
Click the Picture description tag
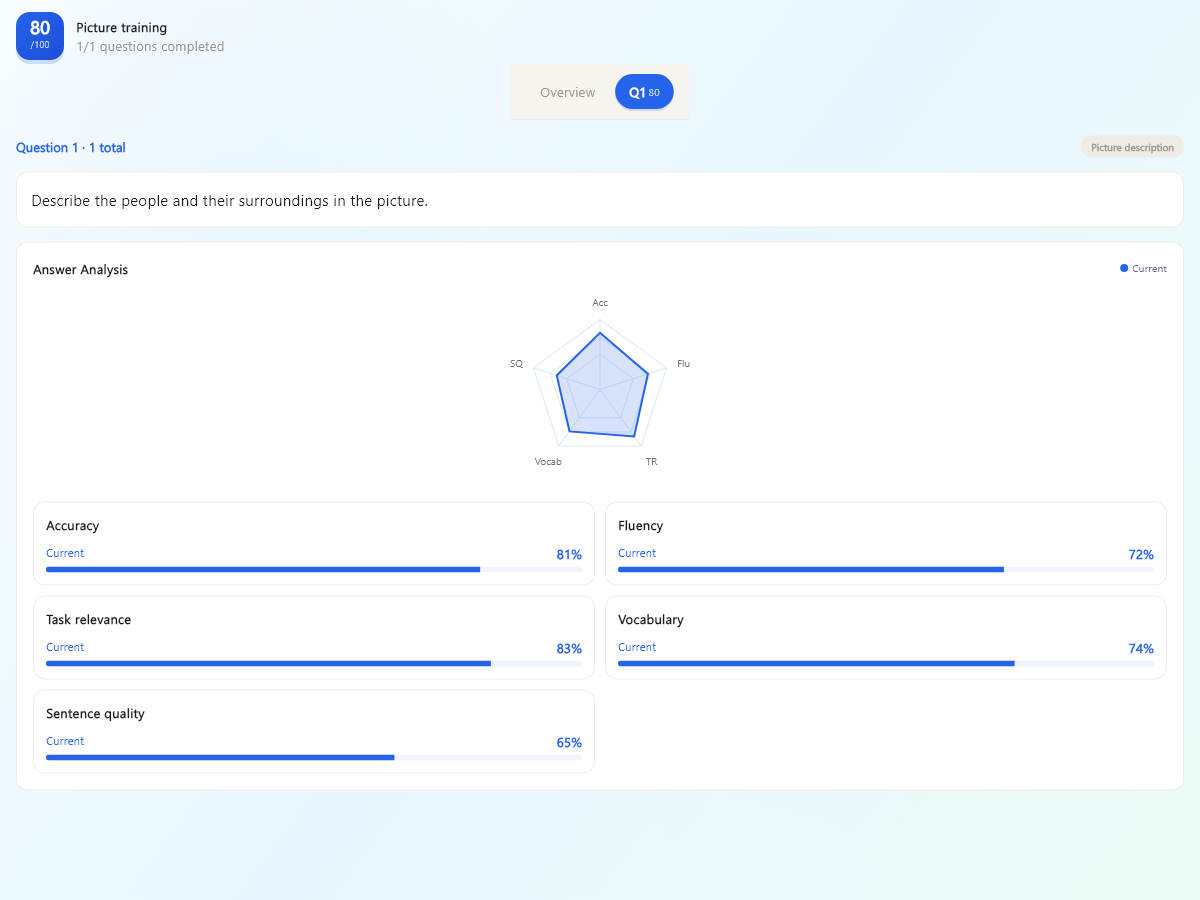click(x=1132, y=147)
